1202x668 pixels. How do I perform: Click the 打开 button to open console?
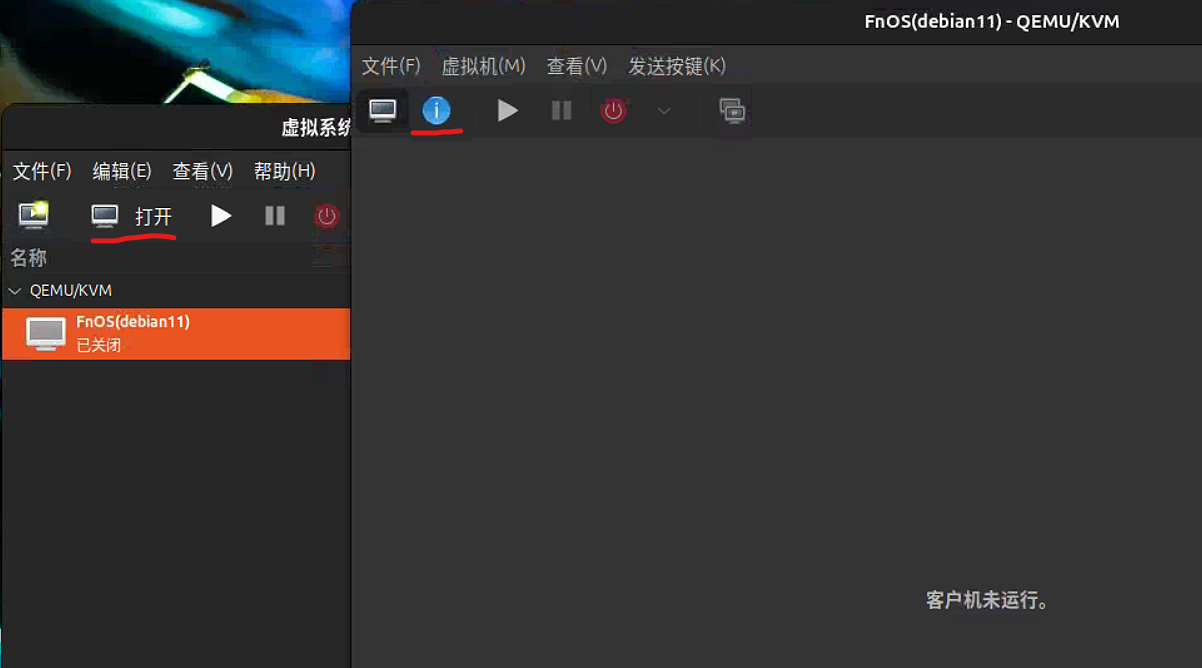[x=154, y=215]
